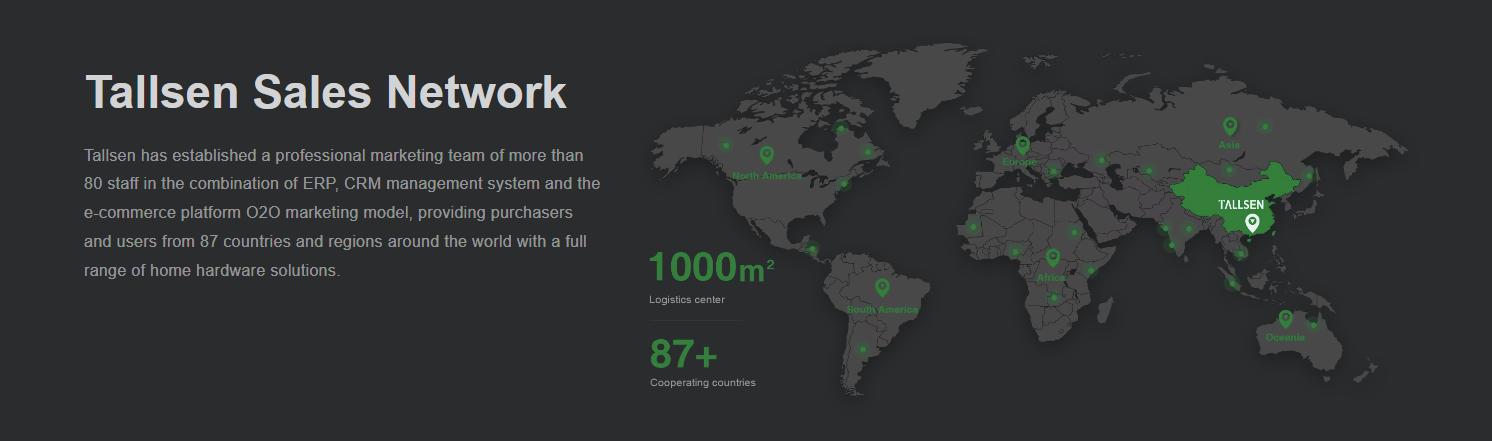Click the Oceania label text
The width and height of the screenshot is (1492, 441).
tap(1285, 338)
